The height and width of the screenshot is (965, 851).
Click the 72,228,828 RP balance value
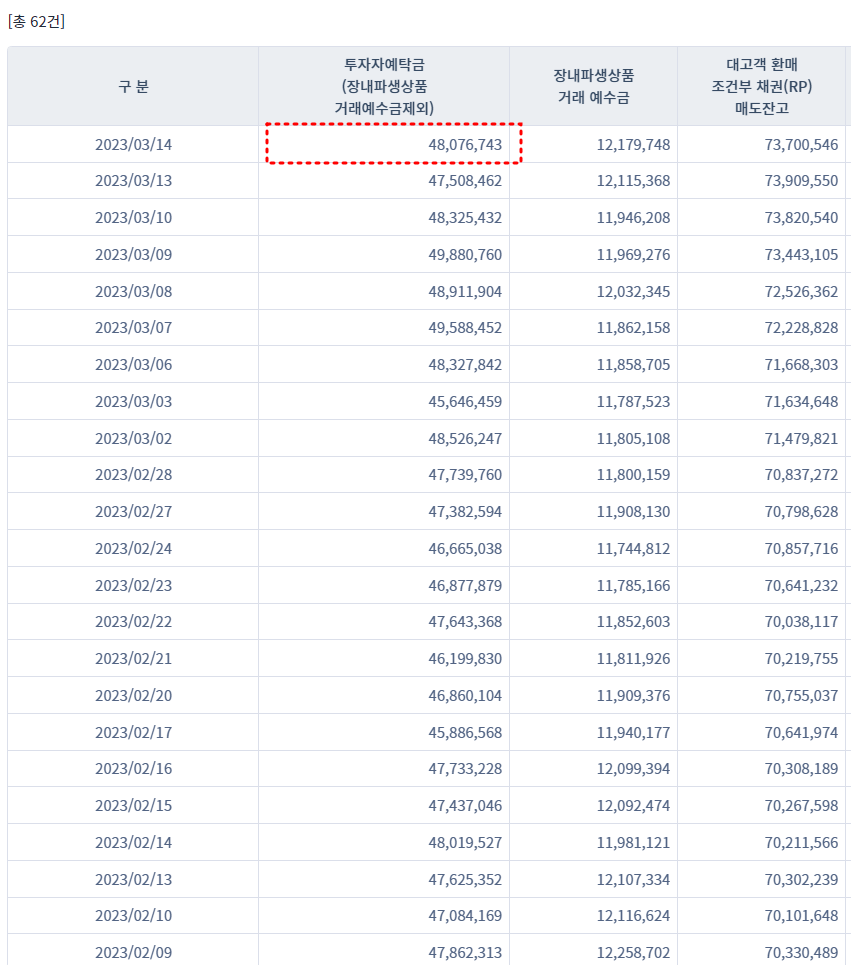pyautogui.click(x=801, y=328)
